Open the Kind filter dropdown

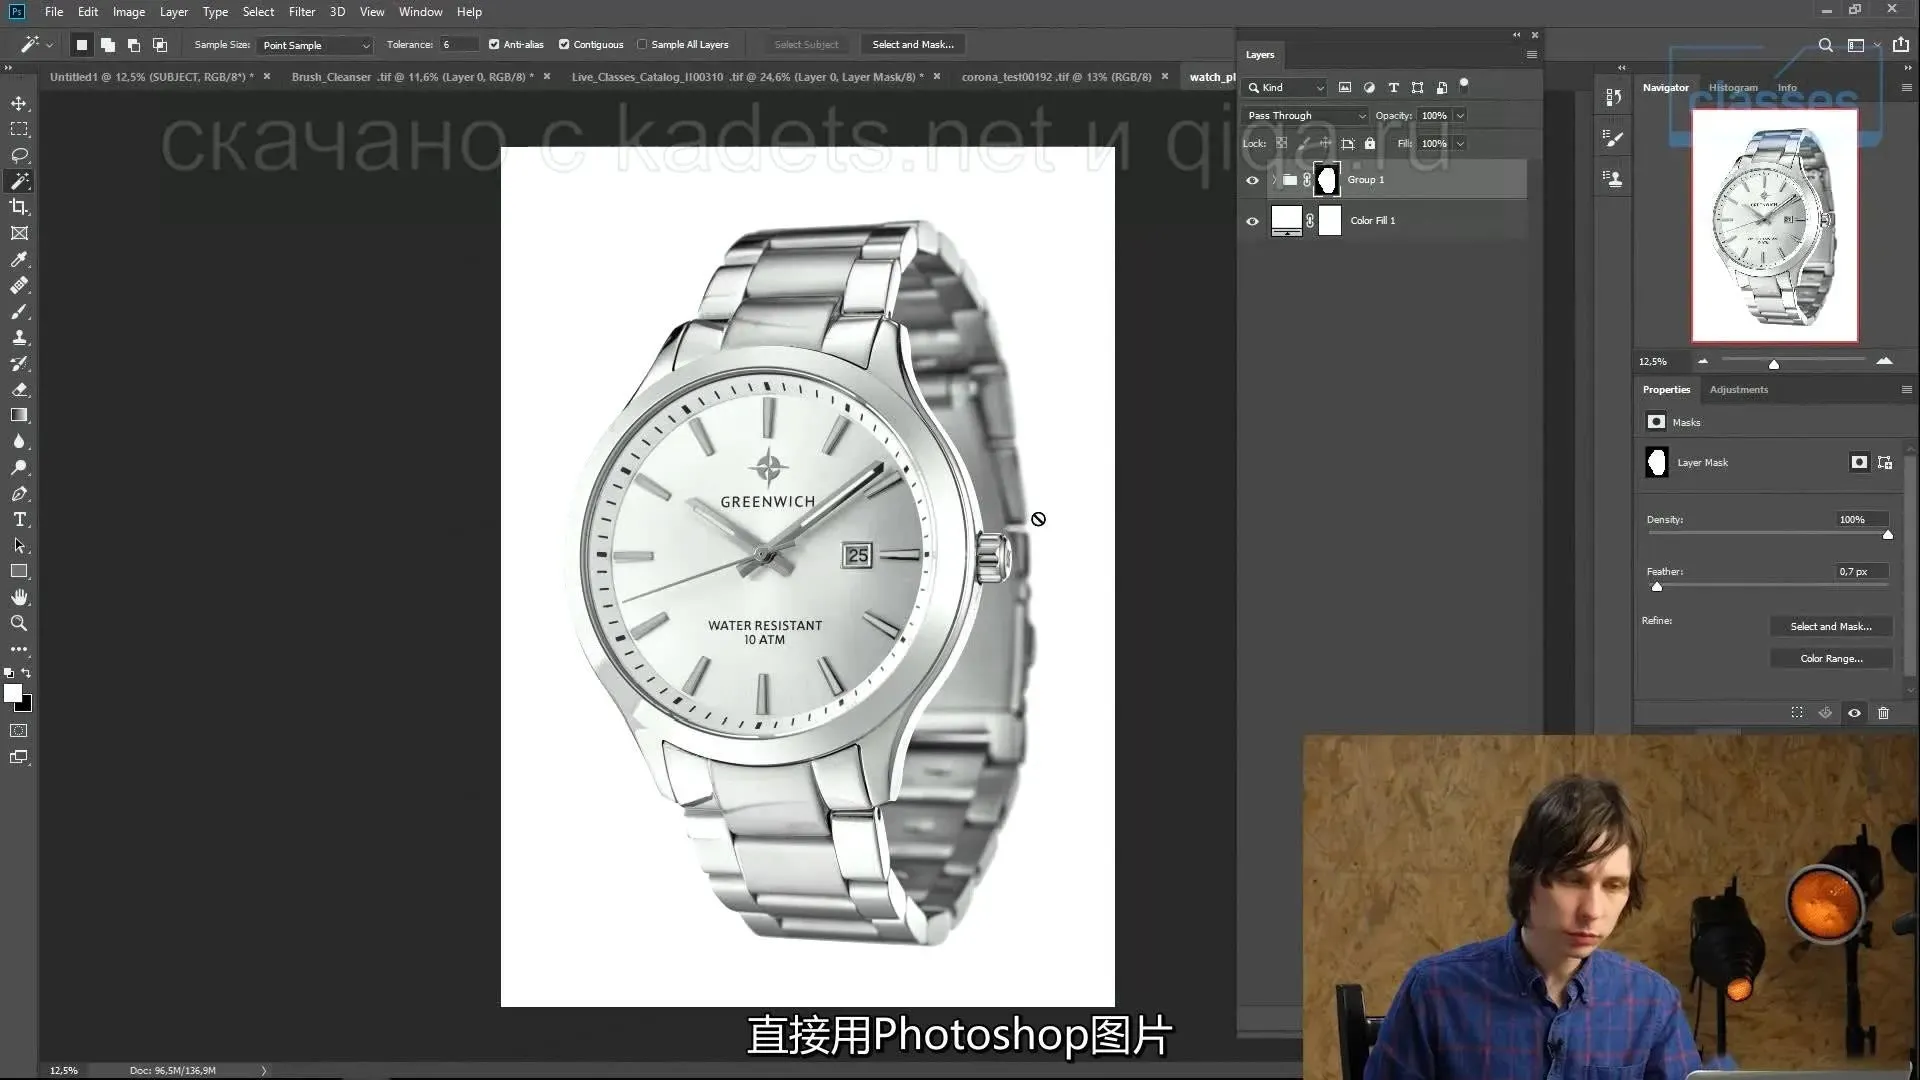point(1285,87)
